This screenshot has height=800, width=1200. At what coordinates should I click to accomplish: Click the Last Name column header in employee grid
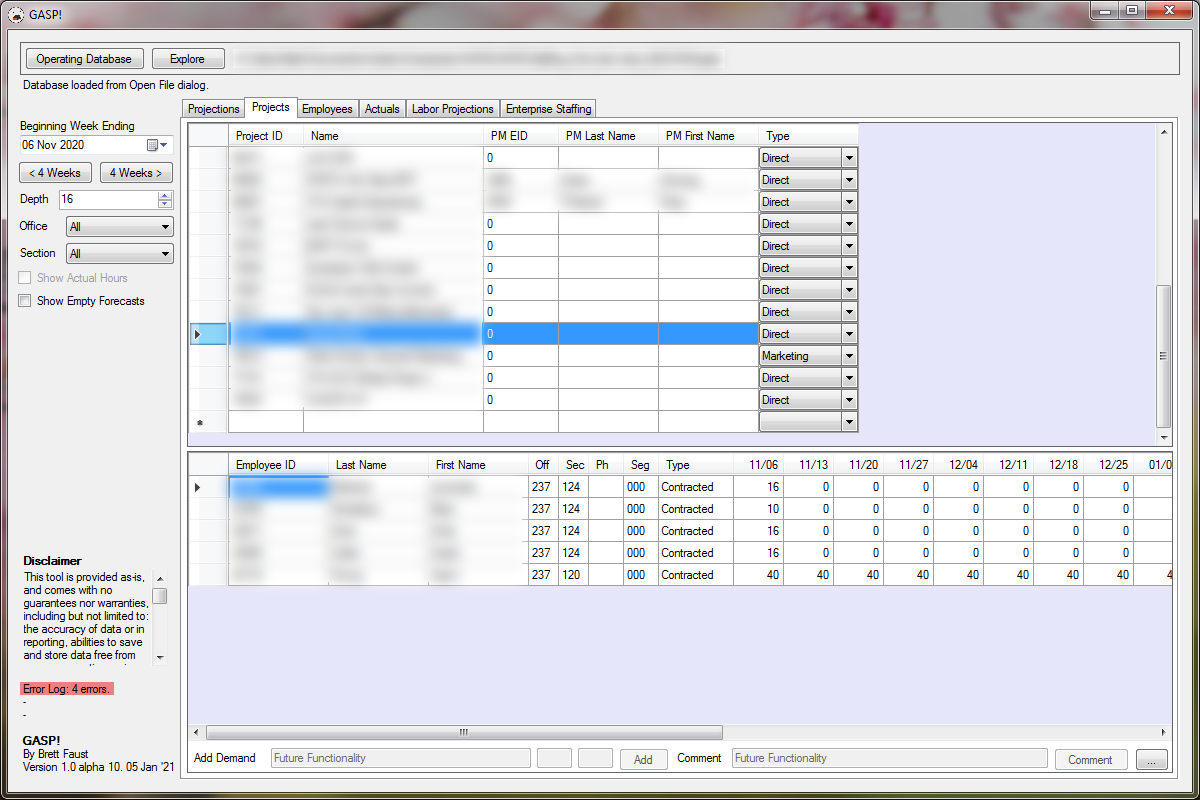pos(378,465)
